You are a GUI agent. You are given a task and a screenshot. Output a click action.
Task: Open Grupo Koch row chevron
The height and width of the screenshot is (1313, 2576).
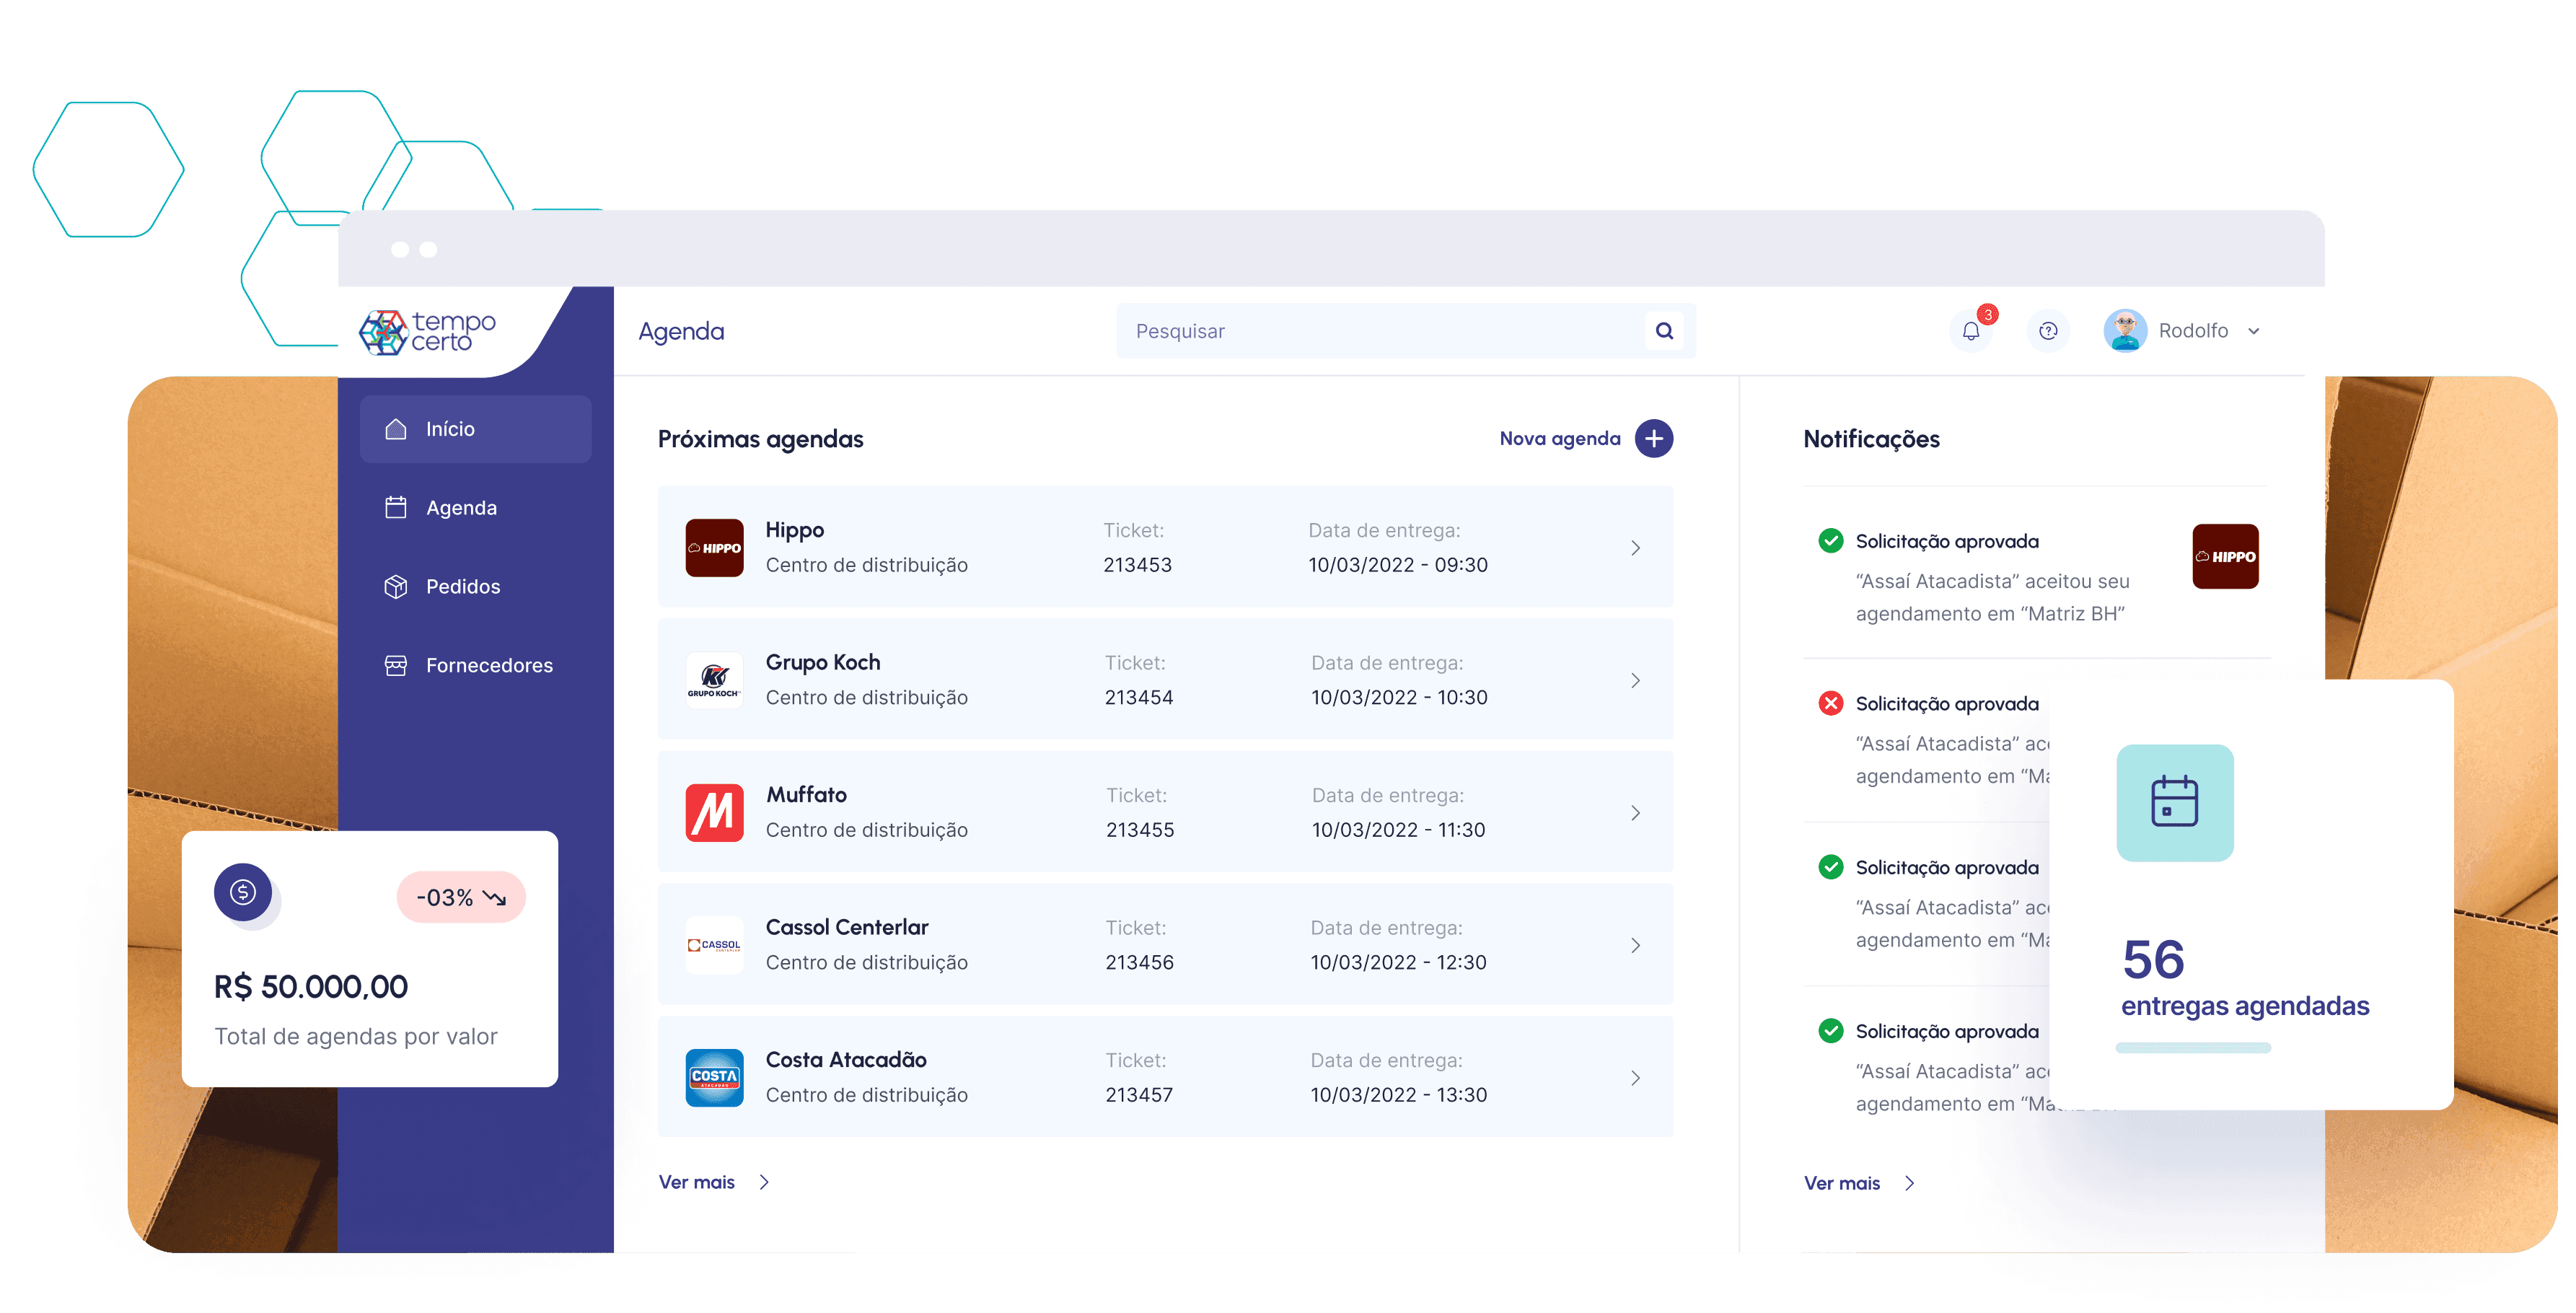1635,680
